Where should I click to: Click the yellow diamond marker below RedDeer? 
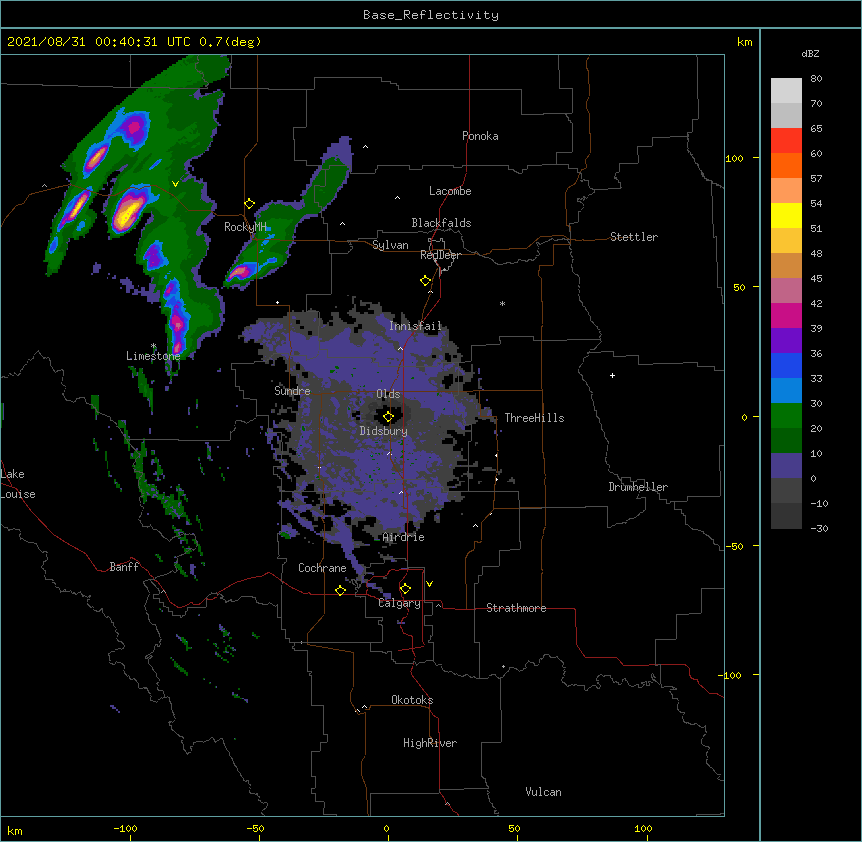tap(426, 281)
